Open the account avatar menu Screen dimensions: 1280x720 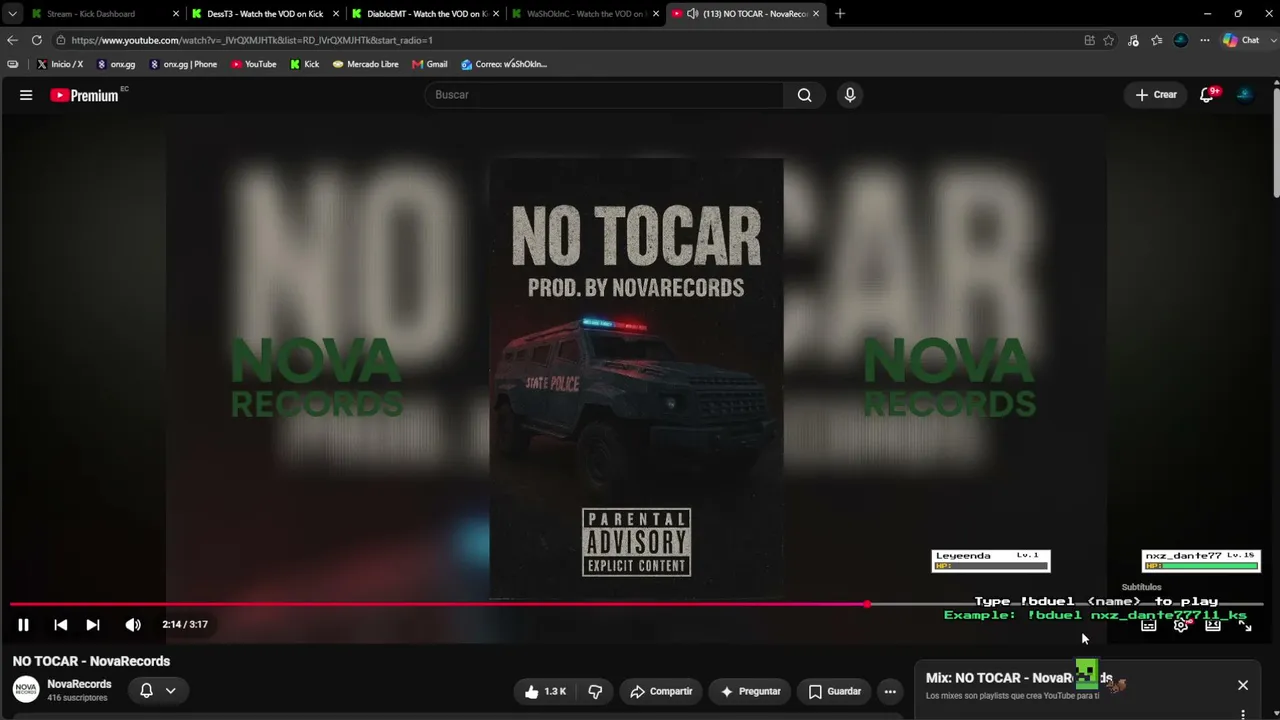[x=1245, y=95]
